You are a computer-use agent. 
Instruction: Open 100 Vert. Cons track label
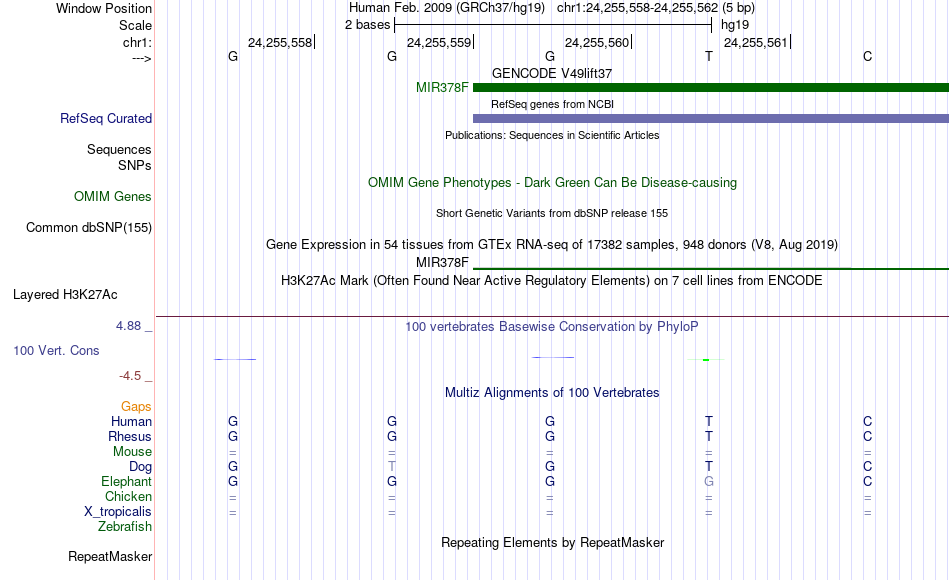point(56,350)
